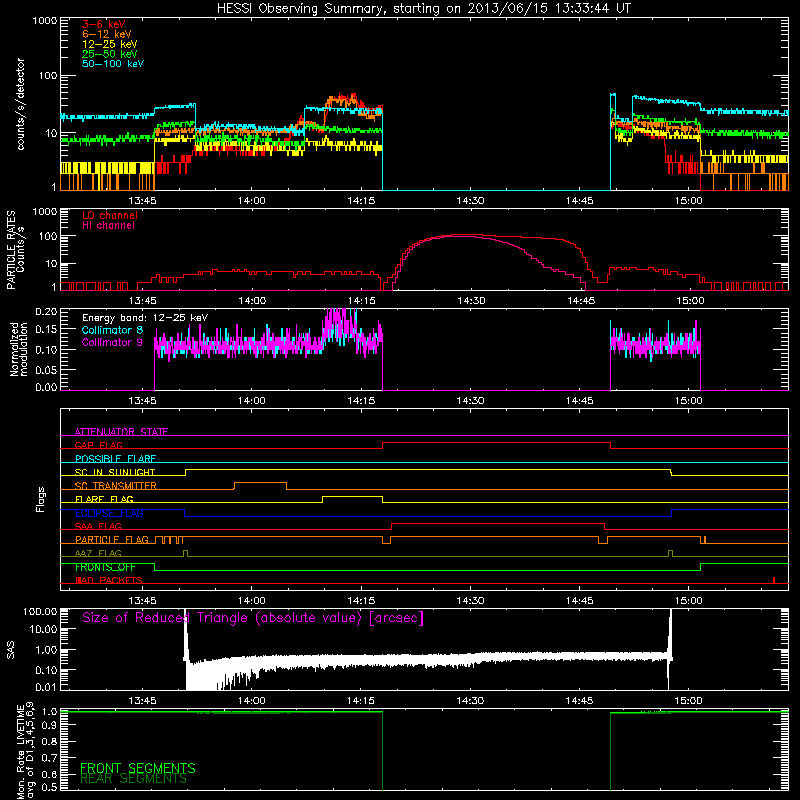Screen dimensions: 800x800
Task: Click the FRONTS OFF flag label
Action: (x=105, y=567)
